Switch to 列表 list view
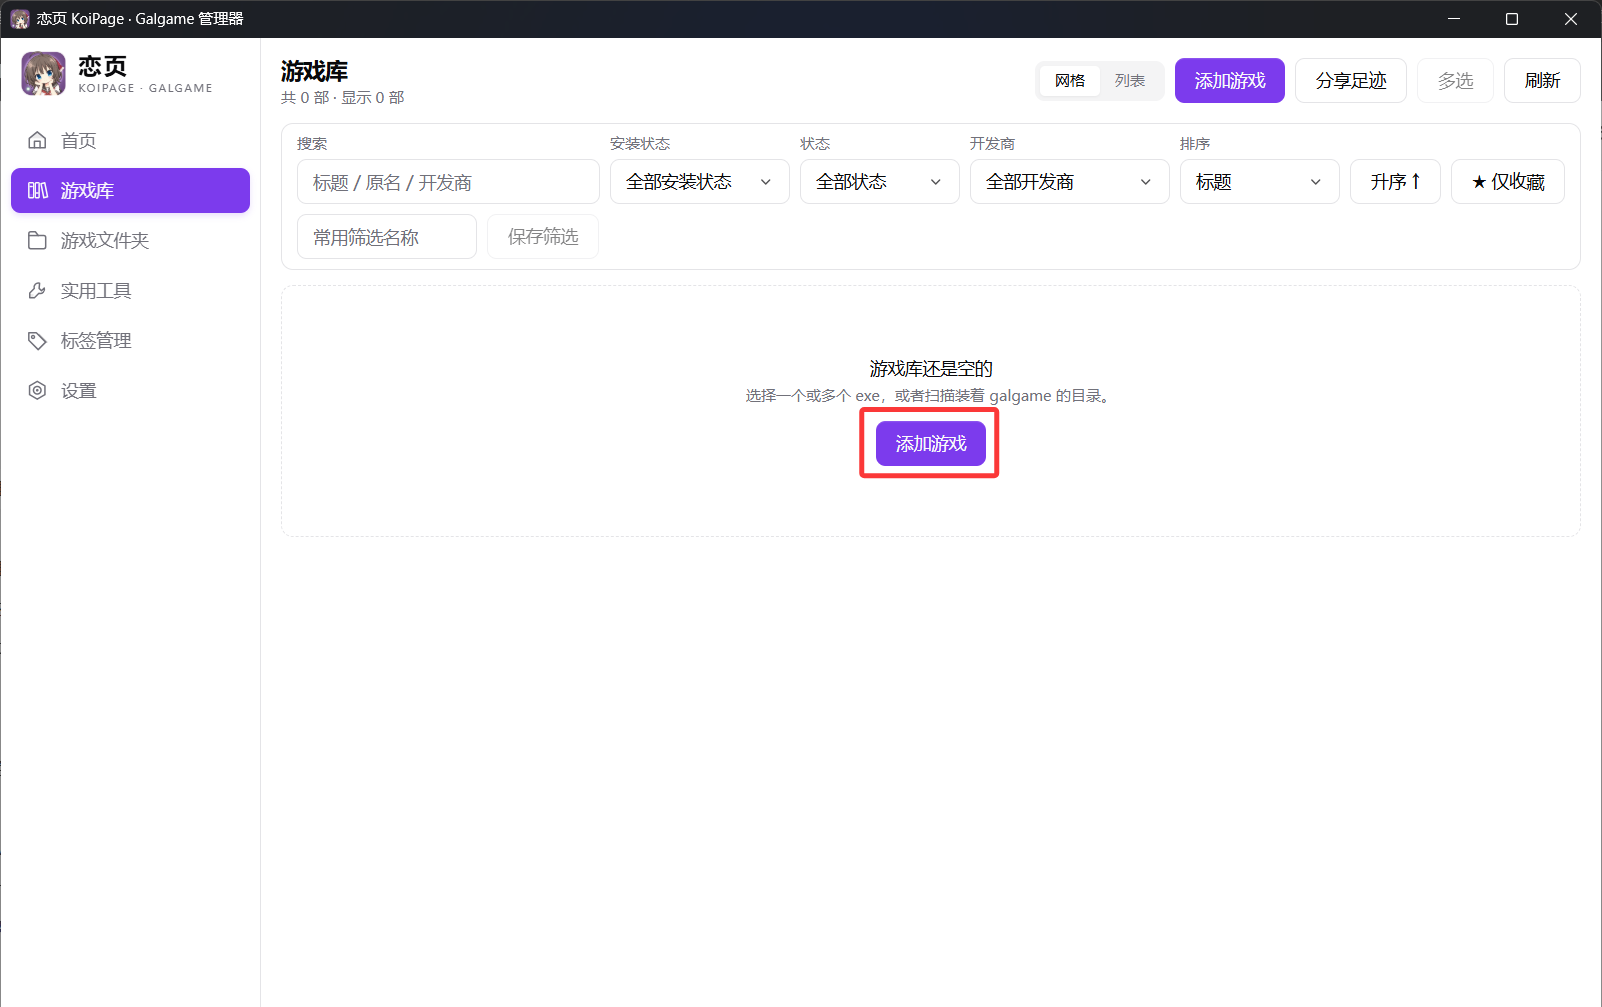 pos(1130,81)
